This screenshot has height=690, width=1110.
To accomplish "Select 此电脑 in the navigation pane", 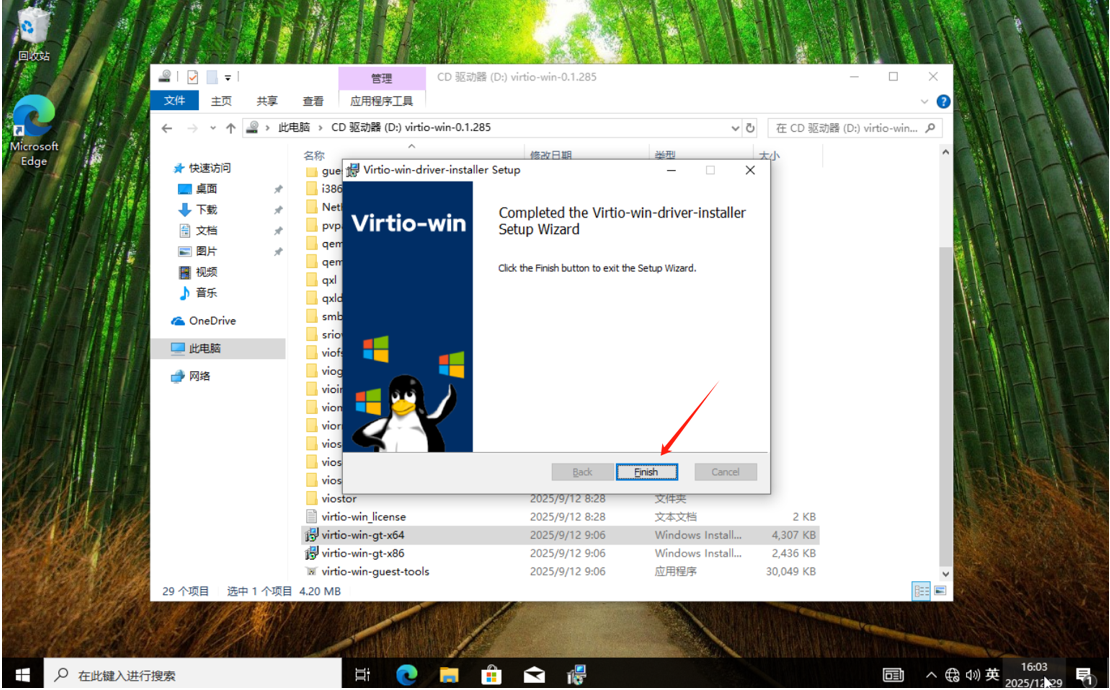I will [x=204, y=349].
